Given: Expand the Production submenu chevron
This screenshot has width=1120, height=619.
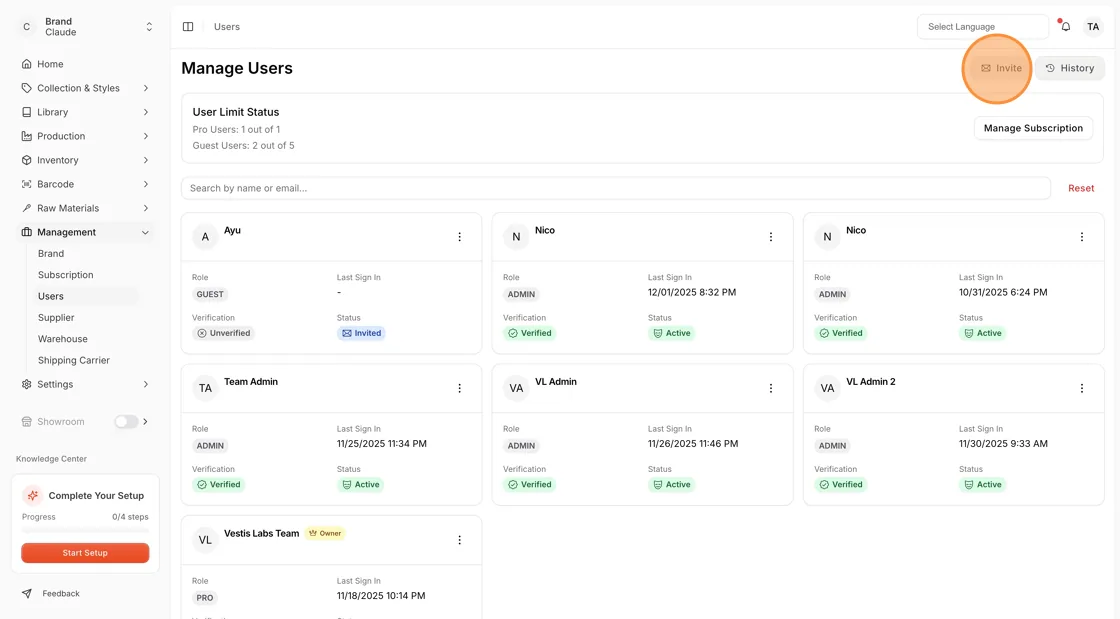Looking at the screenshot, I should pyautogui.click(x=146, y=136).
